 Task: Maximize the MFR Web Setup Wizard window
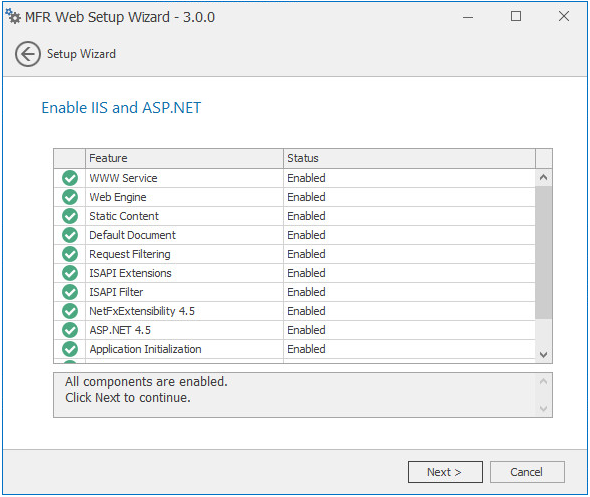pos(516,16)
